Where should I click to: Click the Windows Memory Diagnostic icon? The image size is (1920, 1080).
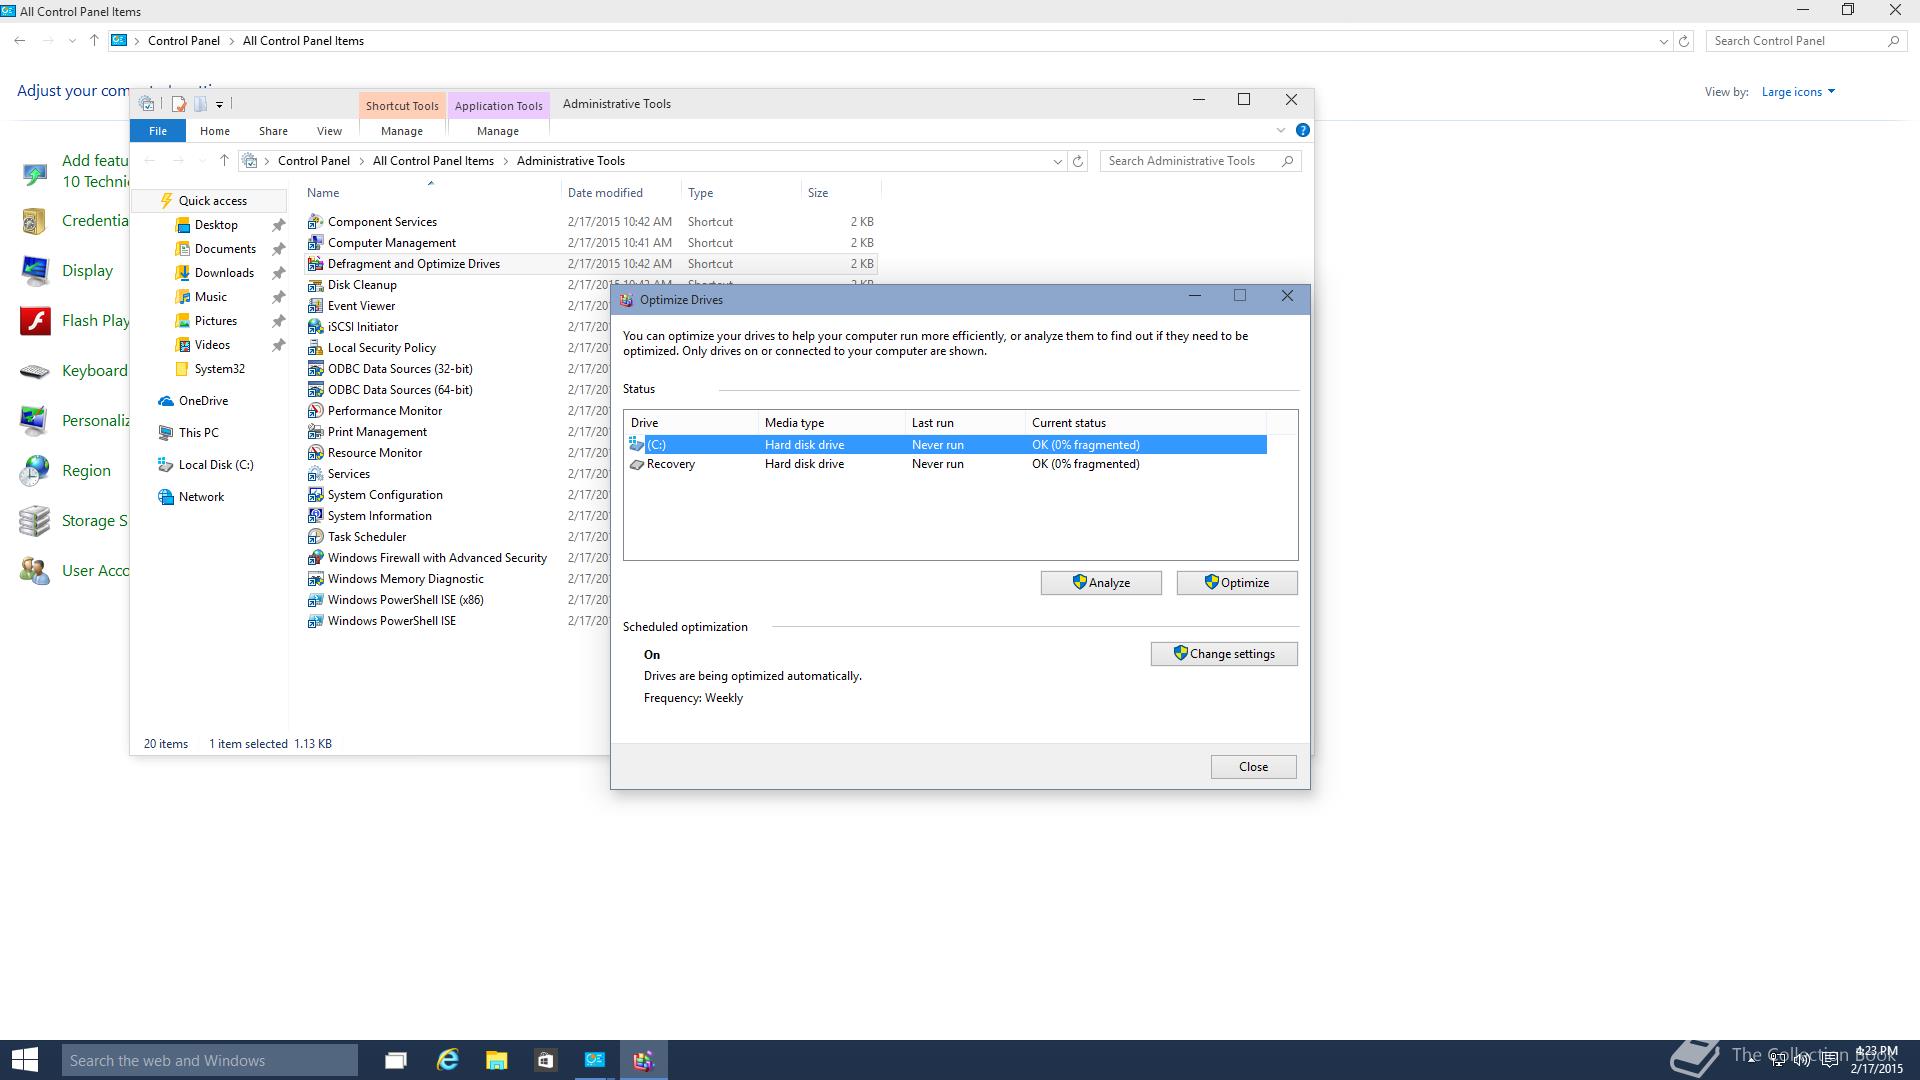click(x=315, y=579)
